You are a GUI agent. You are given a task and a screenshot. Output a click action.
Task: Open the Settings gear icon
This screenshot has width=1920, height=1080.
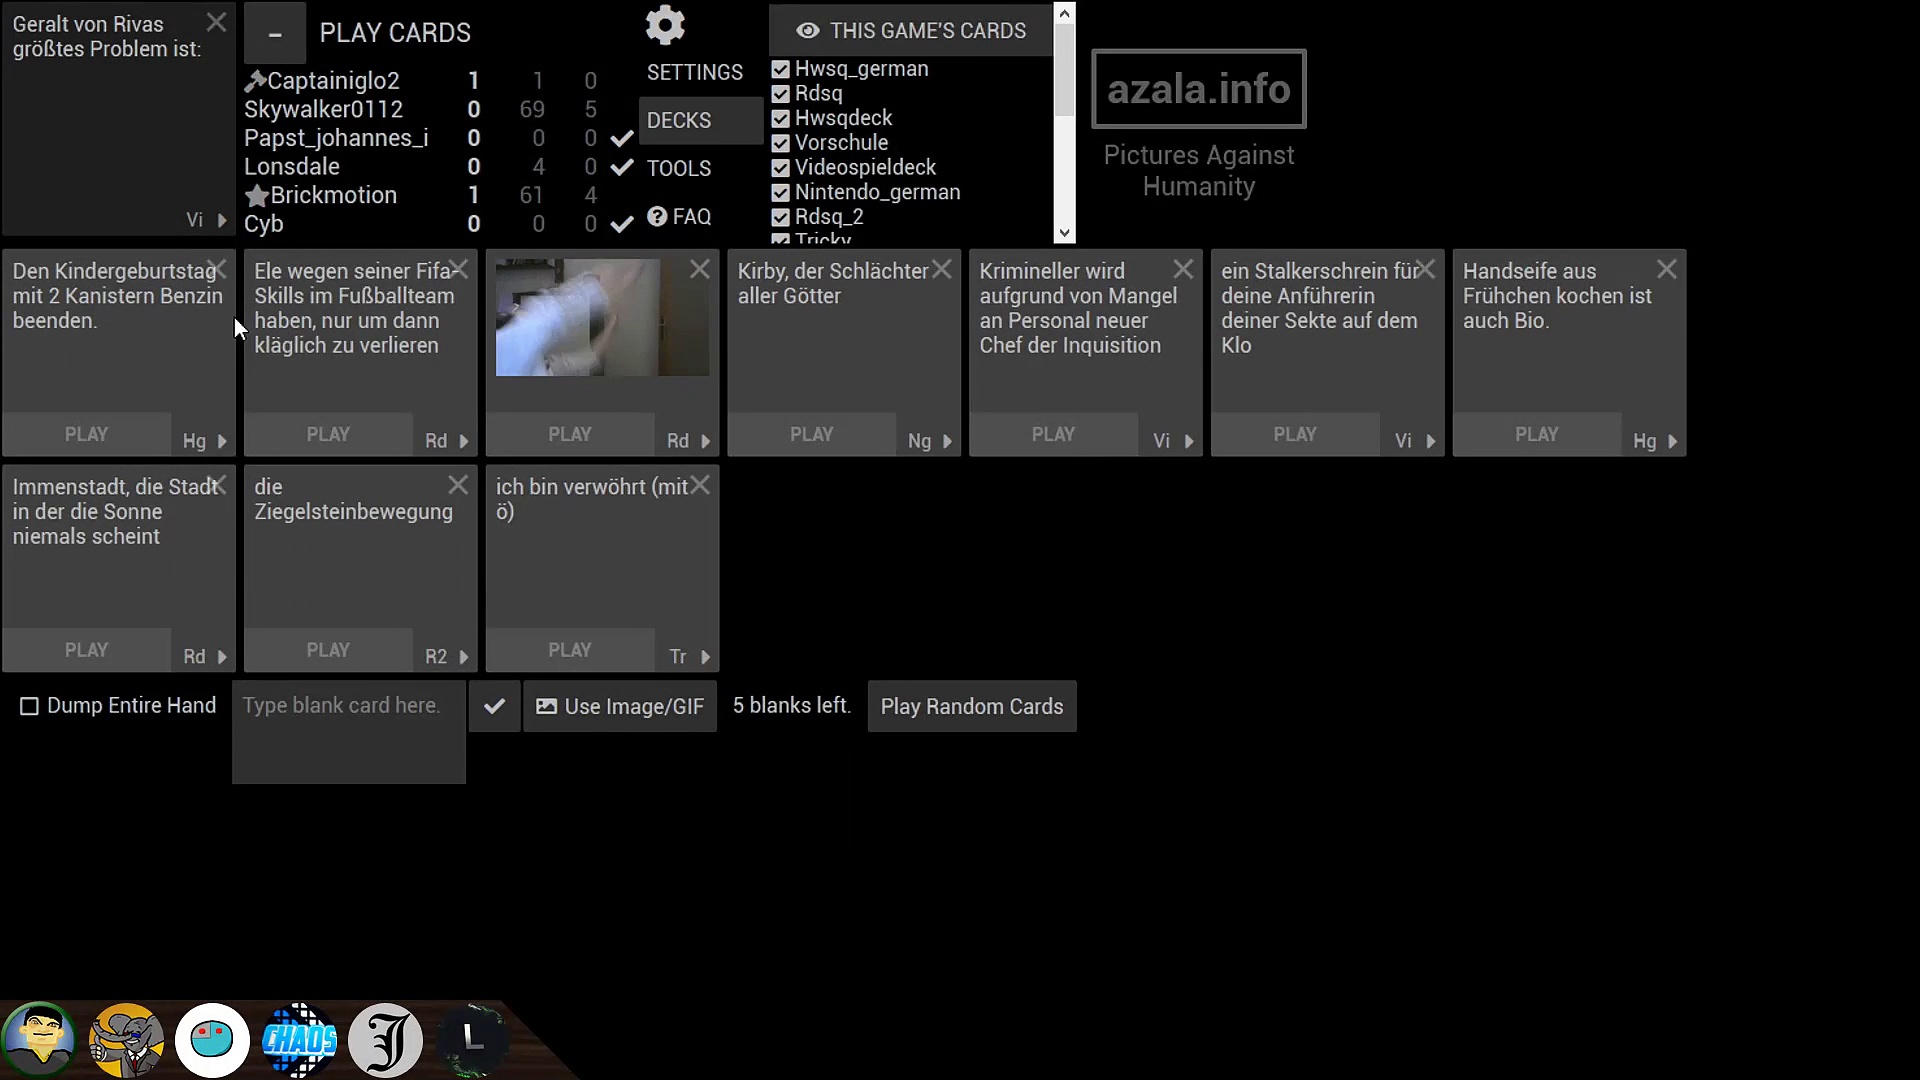pos(665,26)
